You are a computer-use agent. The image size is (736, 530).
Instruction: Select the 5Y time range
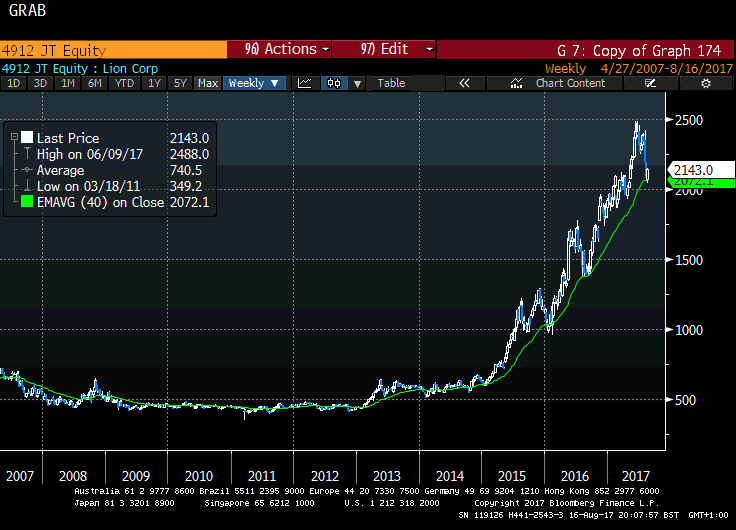[x=180, y=83]
